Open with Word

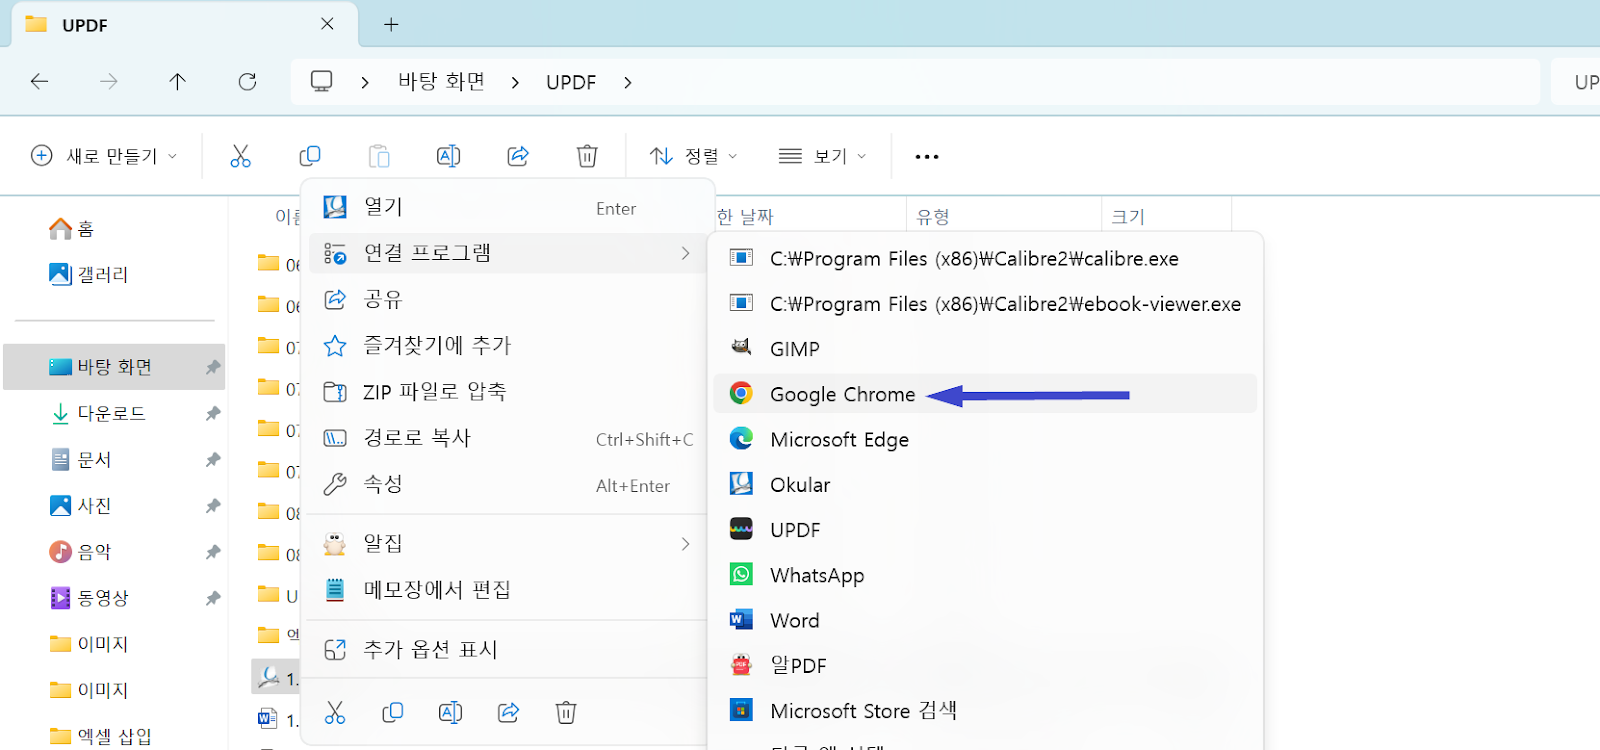pos(984,620)
